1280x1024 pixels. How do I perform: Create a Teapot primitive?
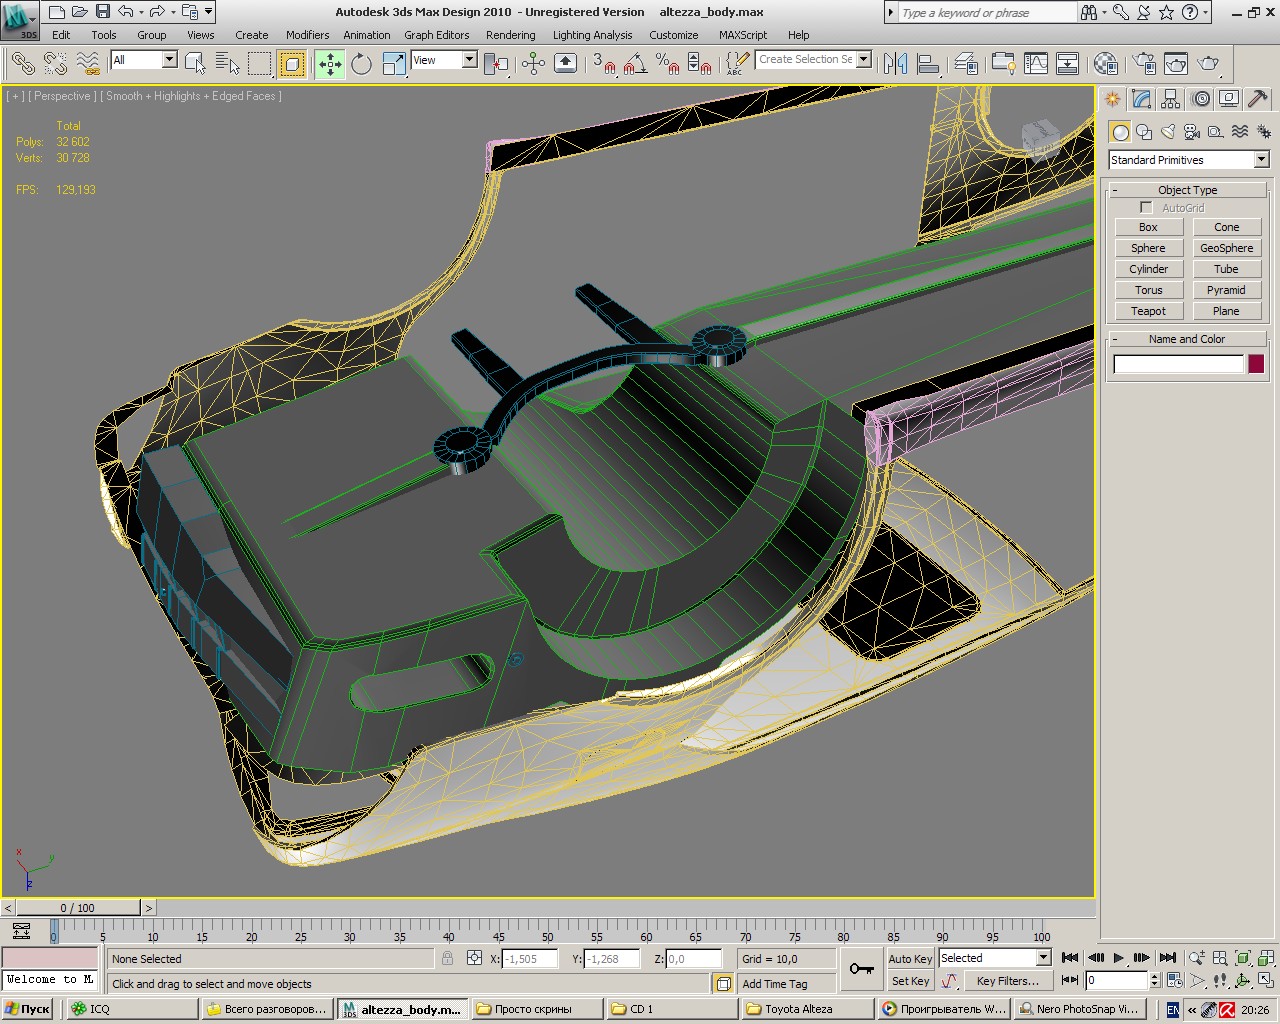point(1148,311)
